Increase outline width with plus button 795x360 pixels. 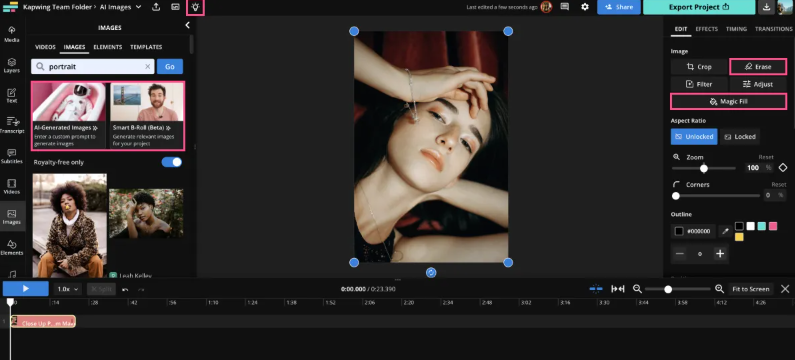point(720,254)
